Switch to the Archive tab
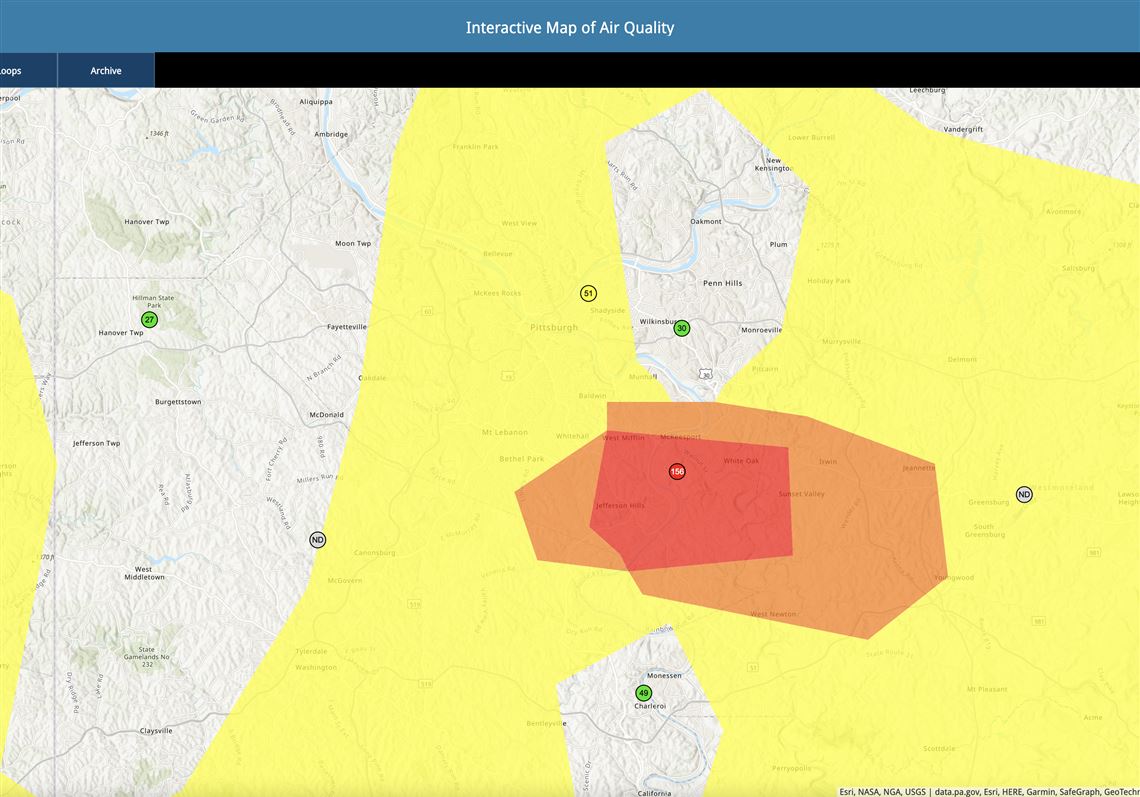The image size is (1140, 797). pyautogui.click(x=106, y=70)
